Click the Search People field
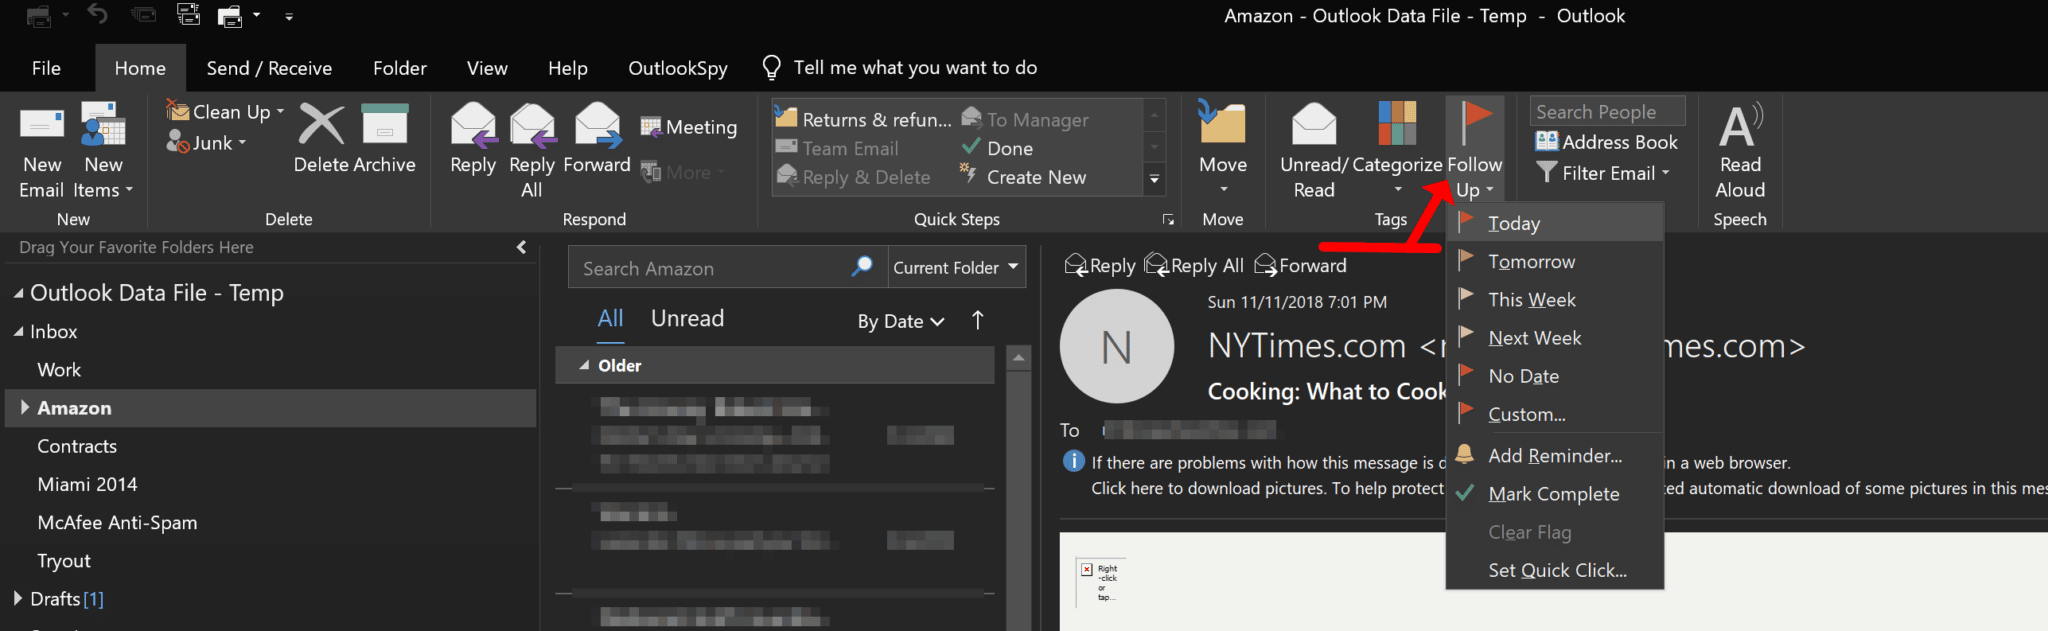The width and height of the screenshot is (2048, 631). point(1607,111)
